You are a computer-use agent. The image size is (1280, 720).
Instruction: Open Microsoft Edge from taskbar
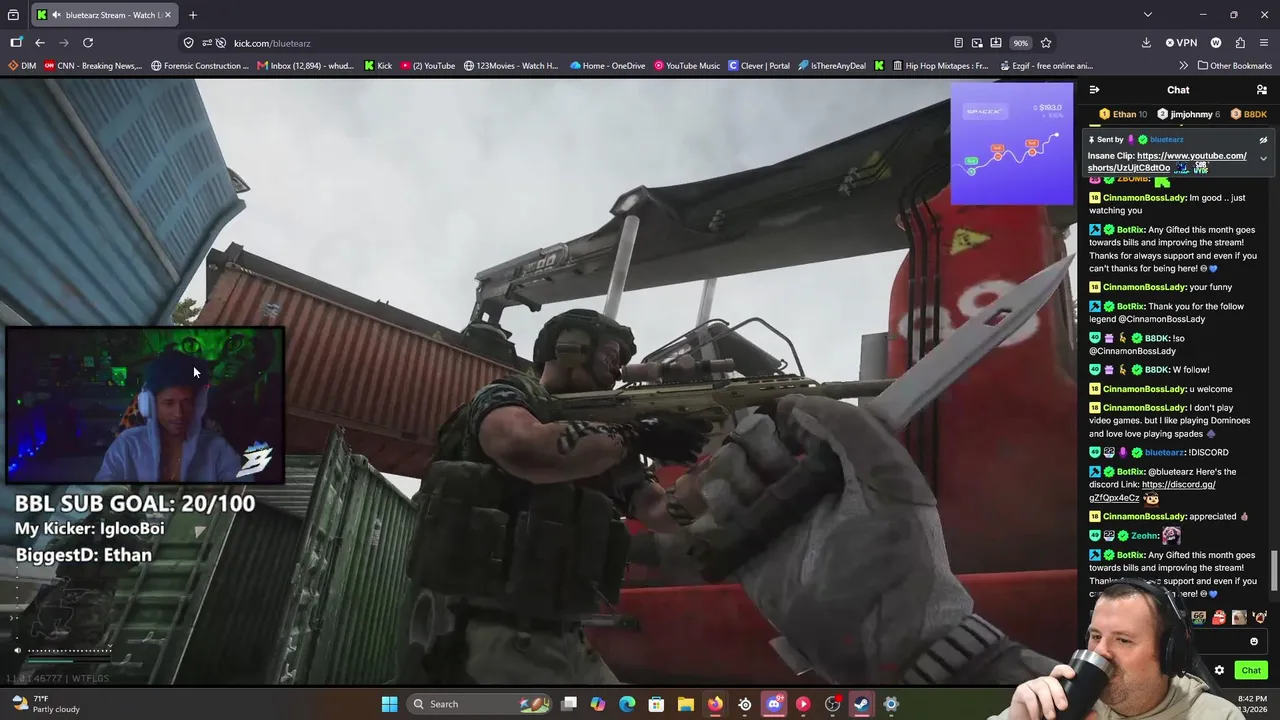pos(627,704)
